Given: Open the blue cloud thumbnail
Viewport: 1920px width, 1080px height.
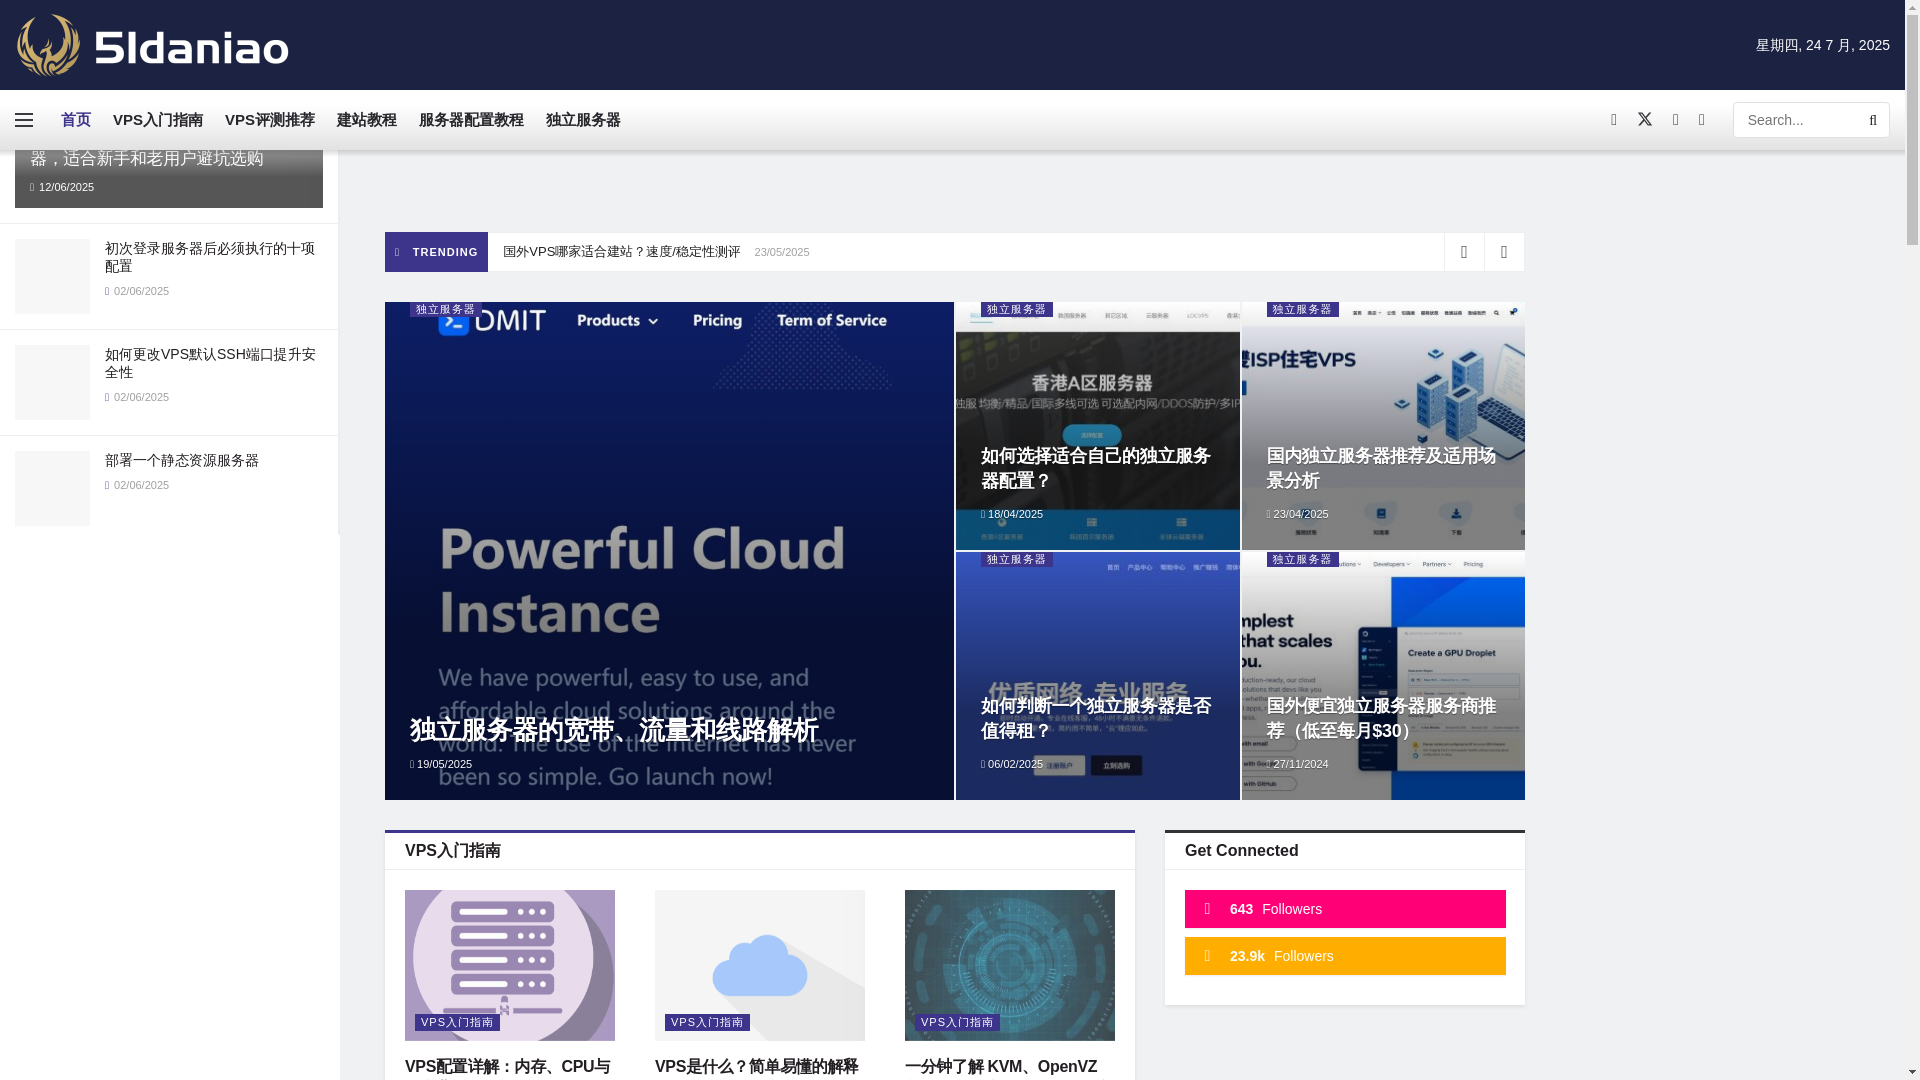Looking at the screenshot, I should tap(760, 965).
